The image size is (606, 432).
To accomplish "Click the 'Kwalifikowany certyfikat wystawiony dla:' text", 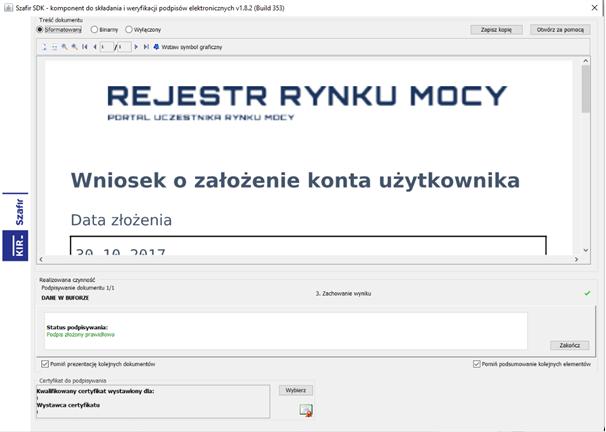I will [x=95, y=391].
